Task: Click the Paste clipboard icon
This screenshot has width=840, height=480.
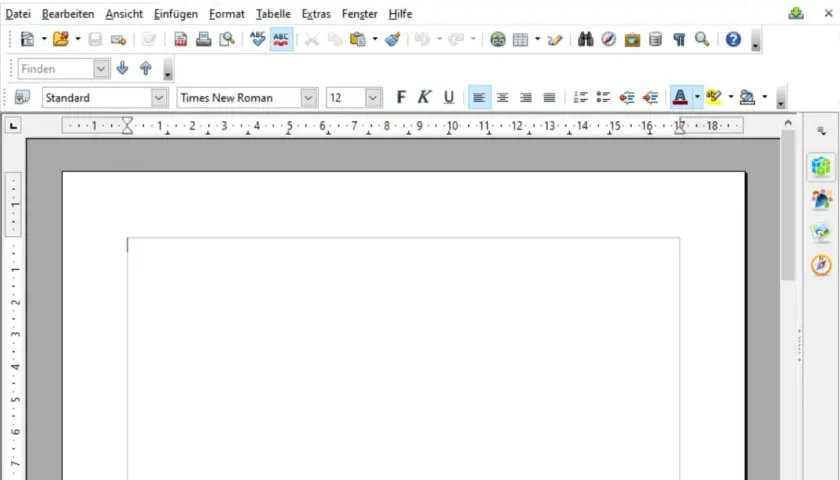Action: [x=357, y=39]
